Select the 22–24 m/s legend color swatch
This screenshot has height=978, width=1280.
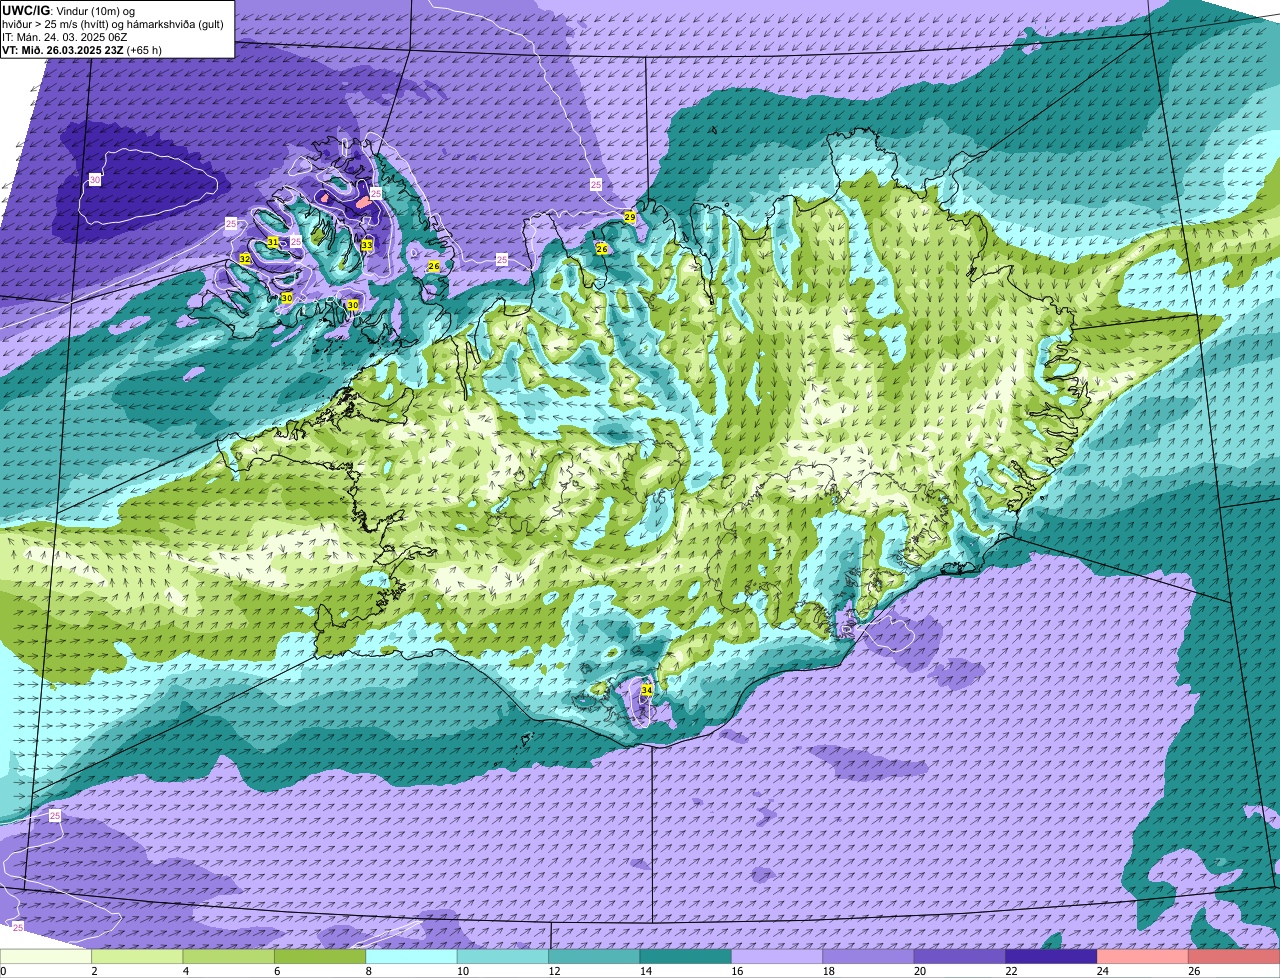(1052, 956)
